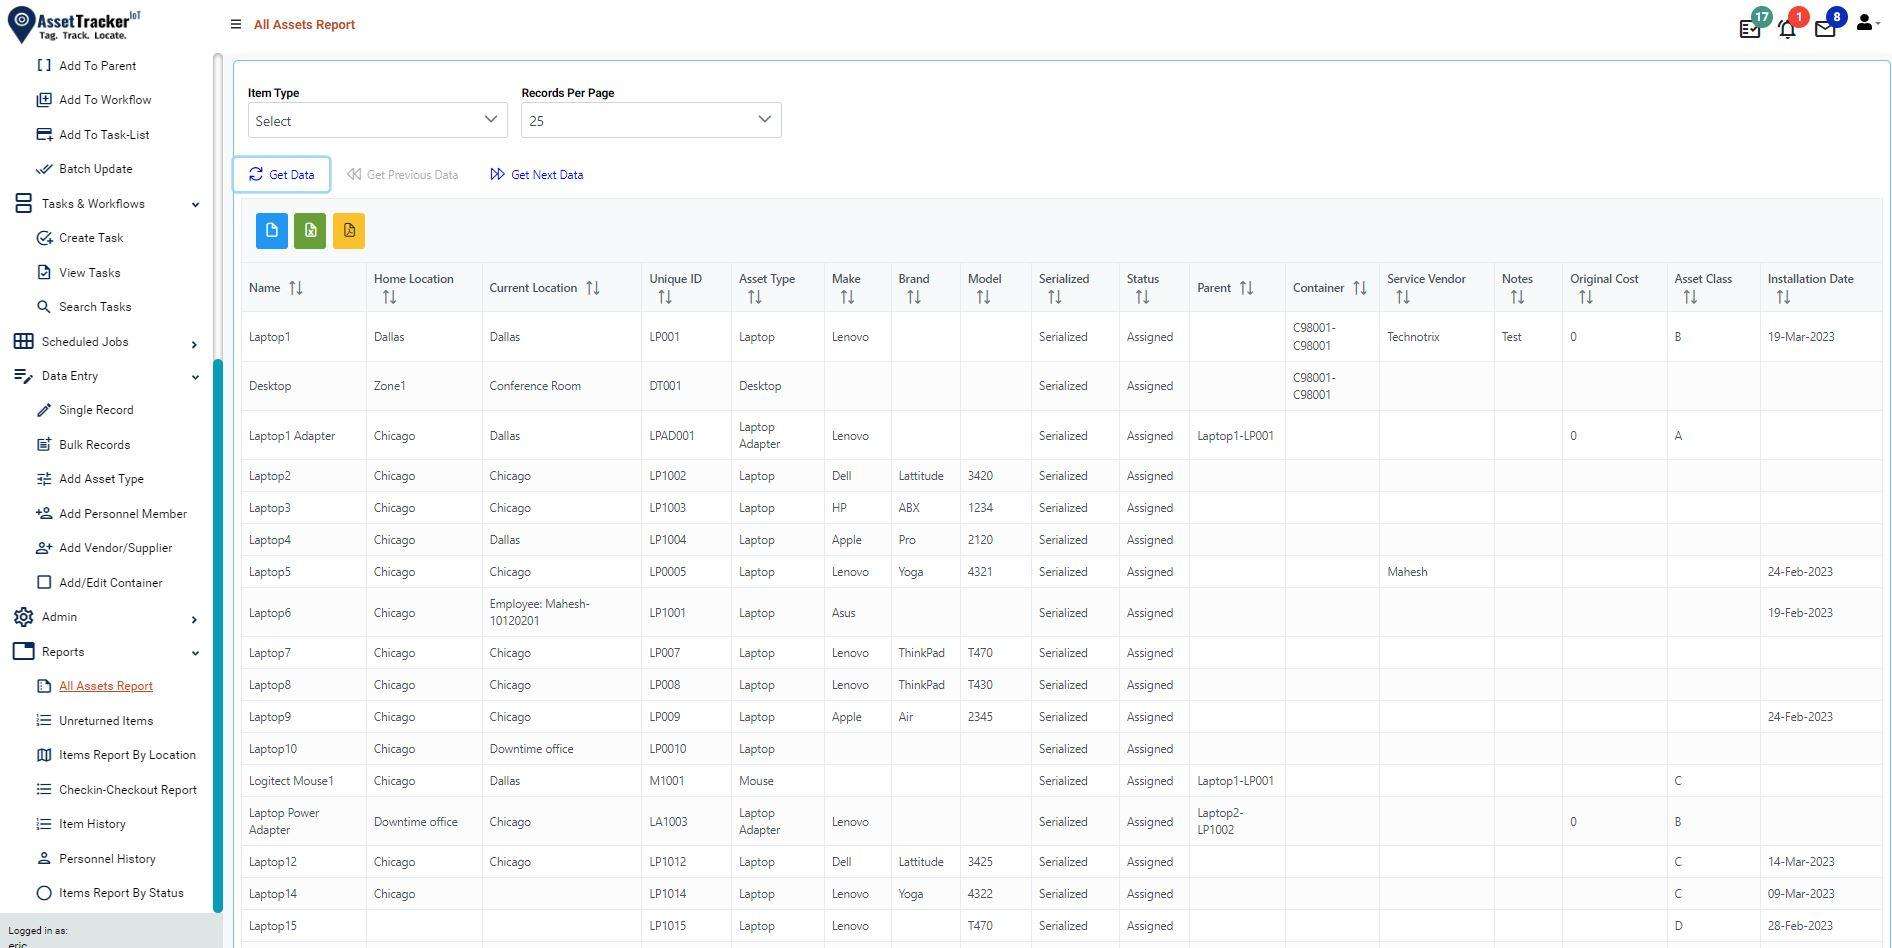Sort the Unique ID column

coord(663,296)
